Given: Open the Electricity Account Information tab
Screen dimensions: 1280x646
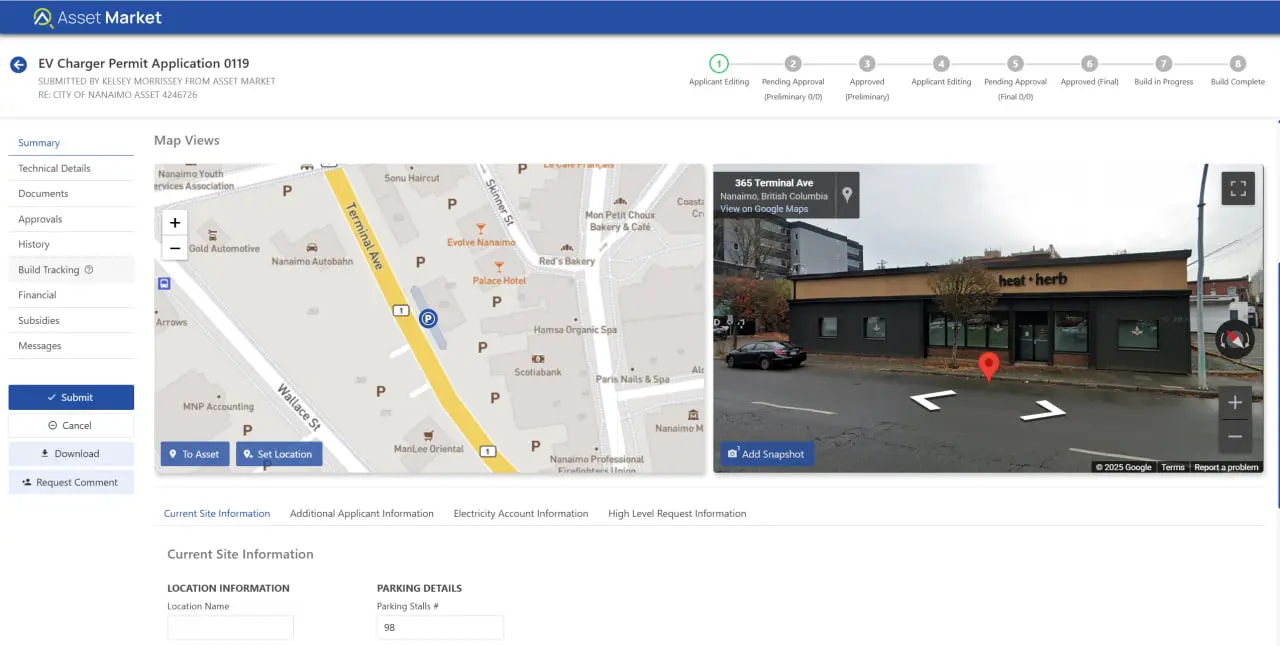Looking at the screenshot, I should [x=521, y=513].
